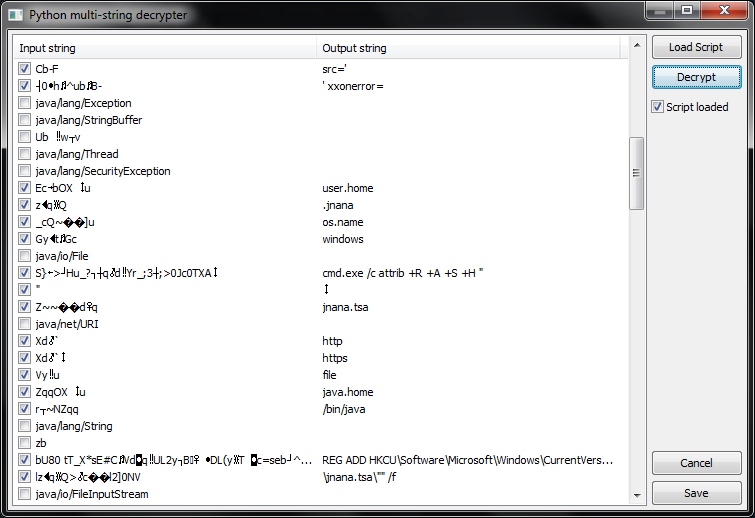The height and width of the screenshot is (518, 755).
Task: Select the REG ADD HKCU output cell
Action: click(x=468, y=460)
